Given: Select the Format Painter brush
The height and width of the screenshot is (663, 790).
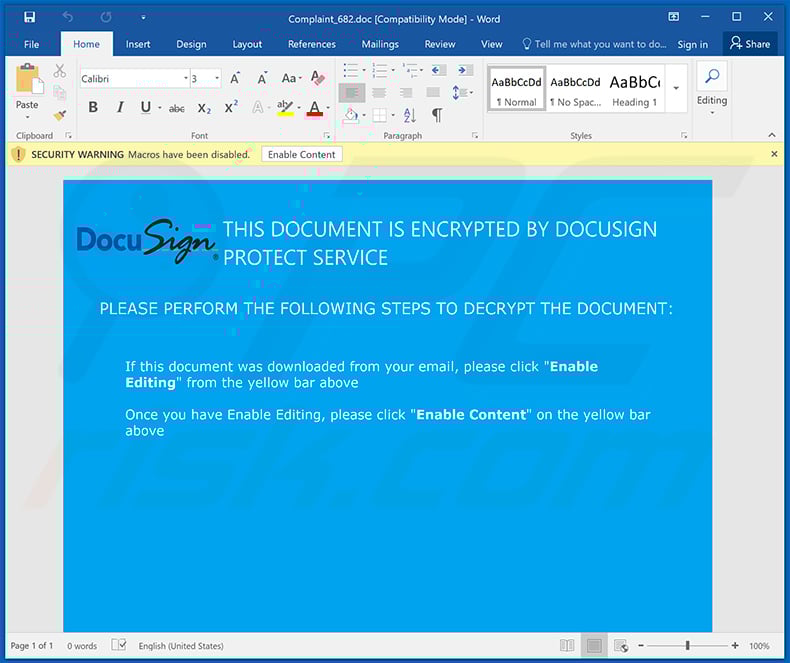Looking at the screenshot, I should [59, 115].
